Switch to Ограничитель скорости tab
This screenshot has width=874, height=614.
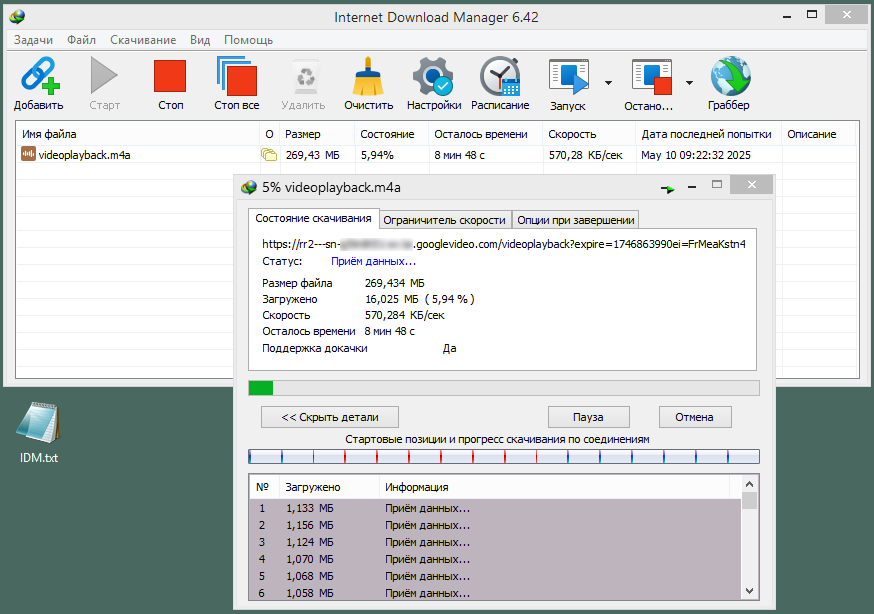[x=445, y=220]
